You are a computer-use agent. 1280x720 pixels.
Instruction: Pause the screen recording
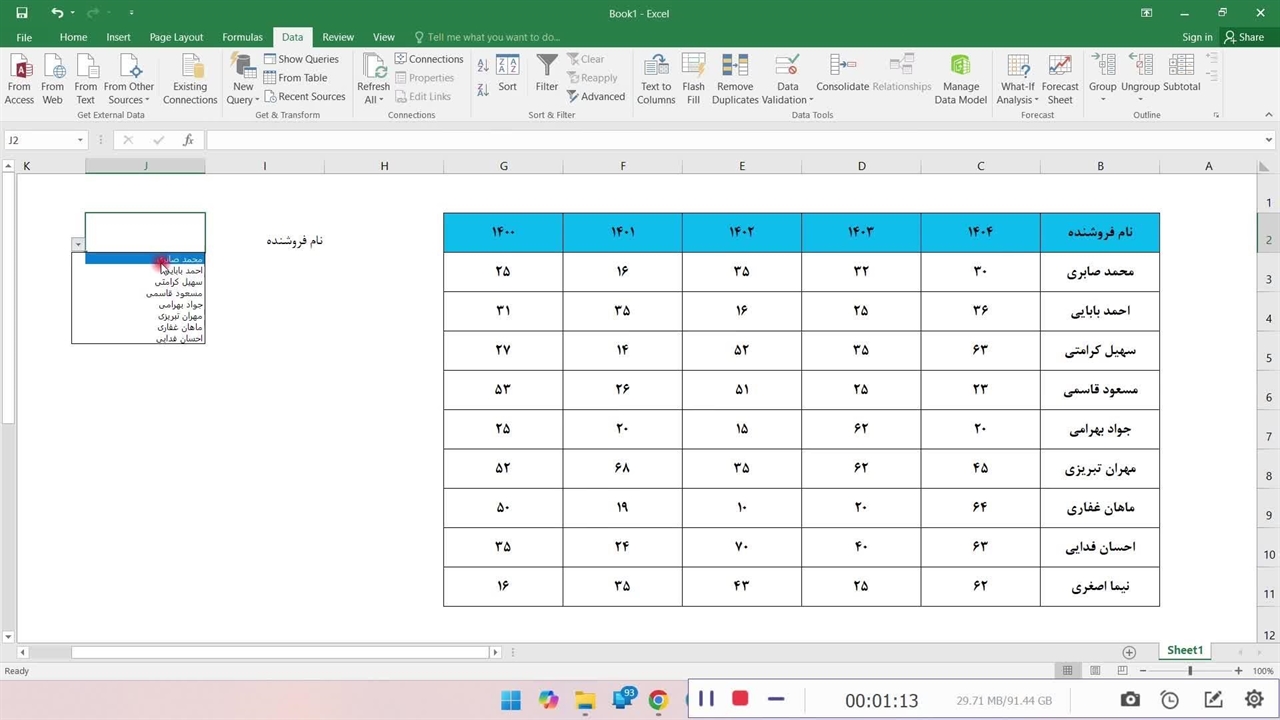pyautogui.click(x=706, y=699)
